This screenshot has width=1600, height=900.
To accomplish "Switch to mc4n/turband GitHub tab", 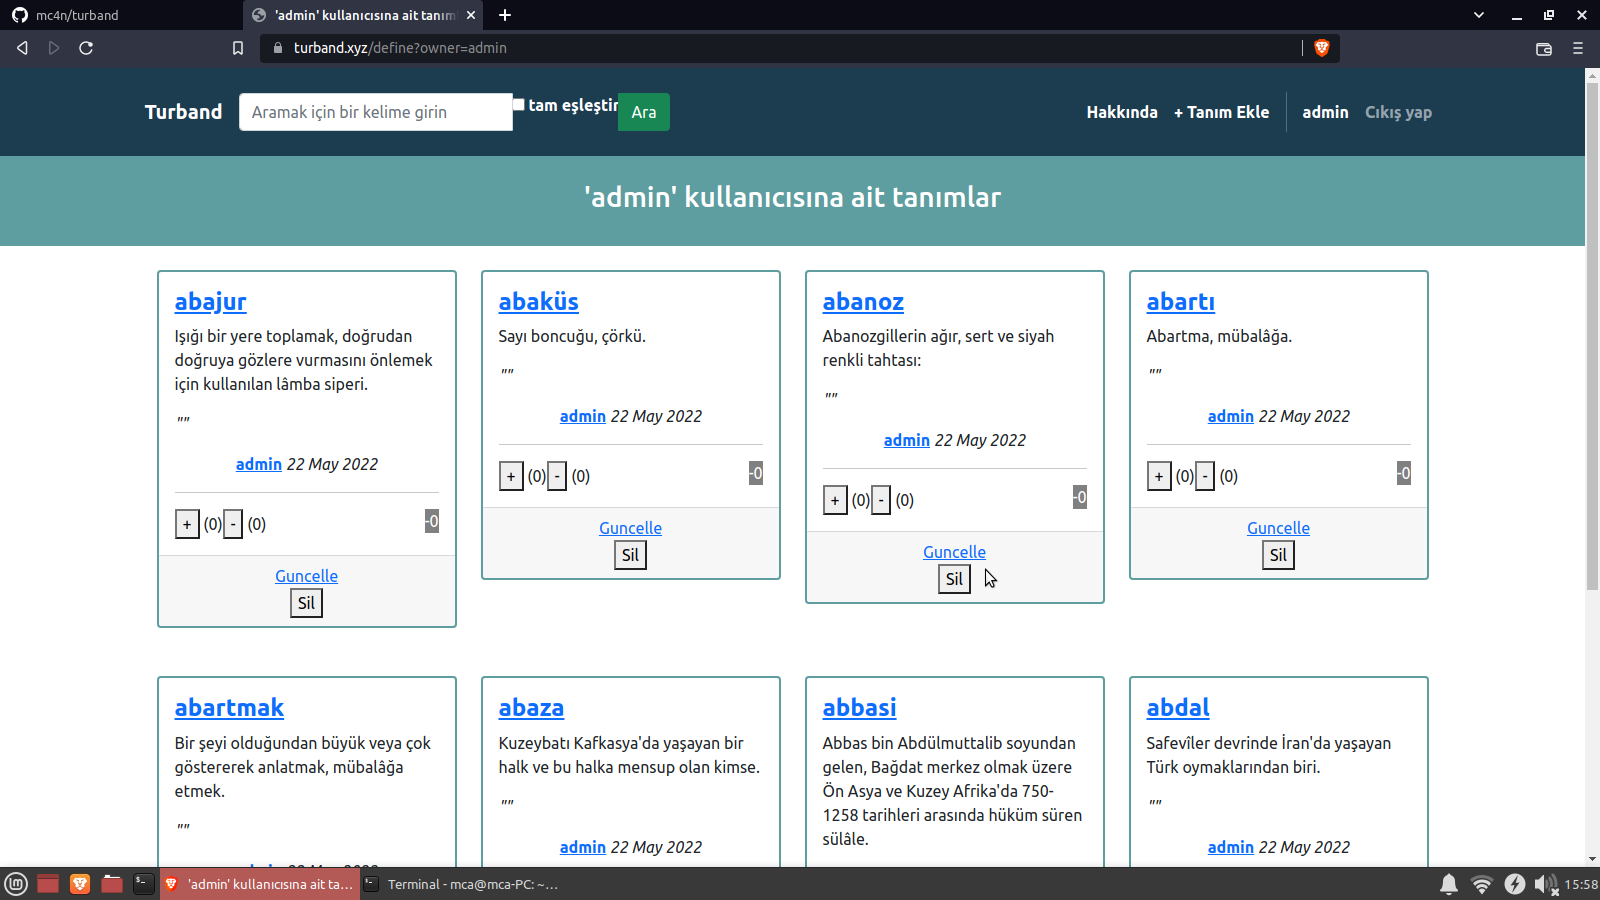I will click(120, 15).
